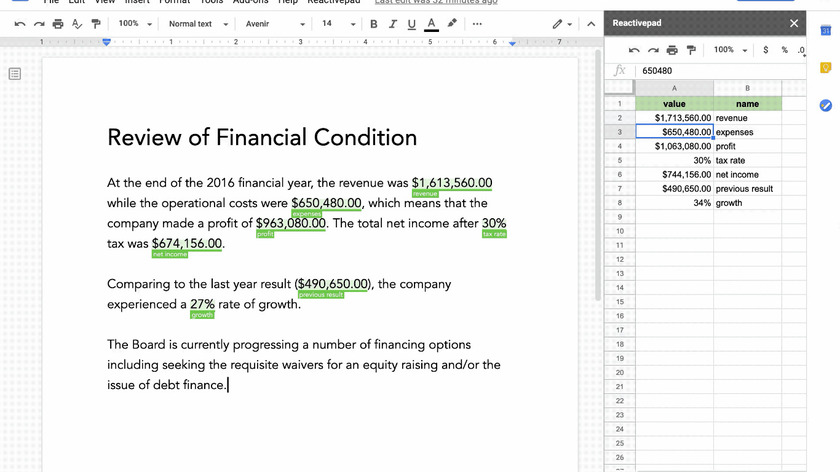The height and width of the screenshot is (472, 840).
Task: Open the highlight color picker
Action: point(452,24)
